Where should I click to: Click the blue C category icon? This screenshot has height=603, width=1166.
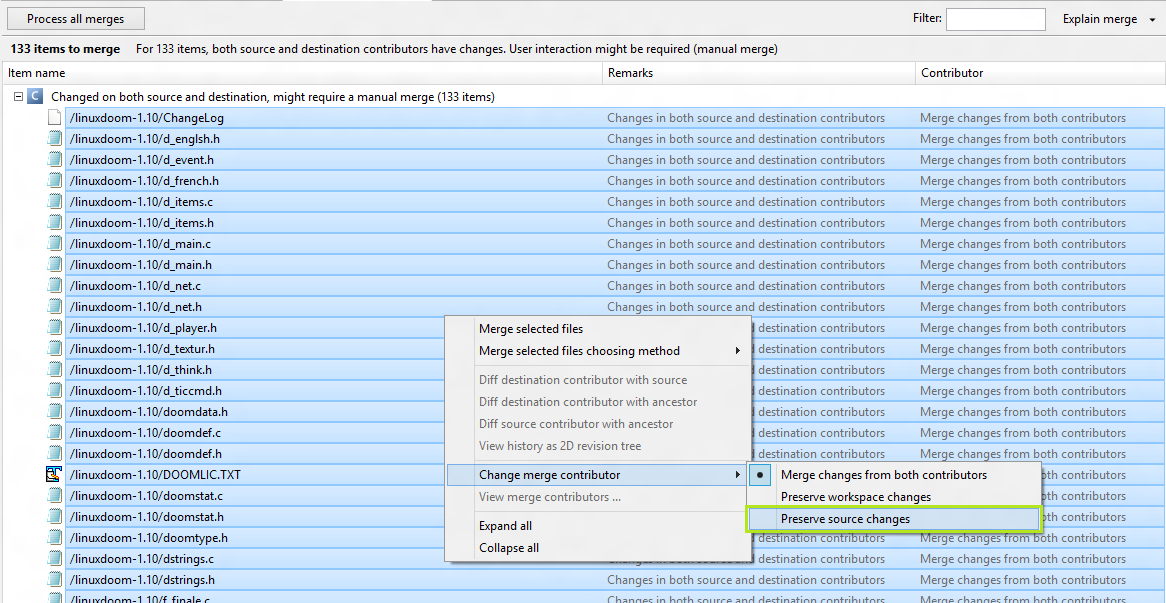click(x=35, y=96)
